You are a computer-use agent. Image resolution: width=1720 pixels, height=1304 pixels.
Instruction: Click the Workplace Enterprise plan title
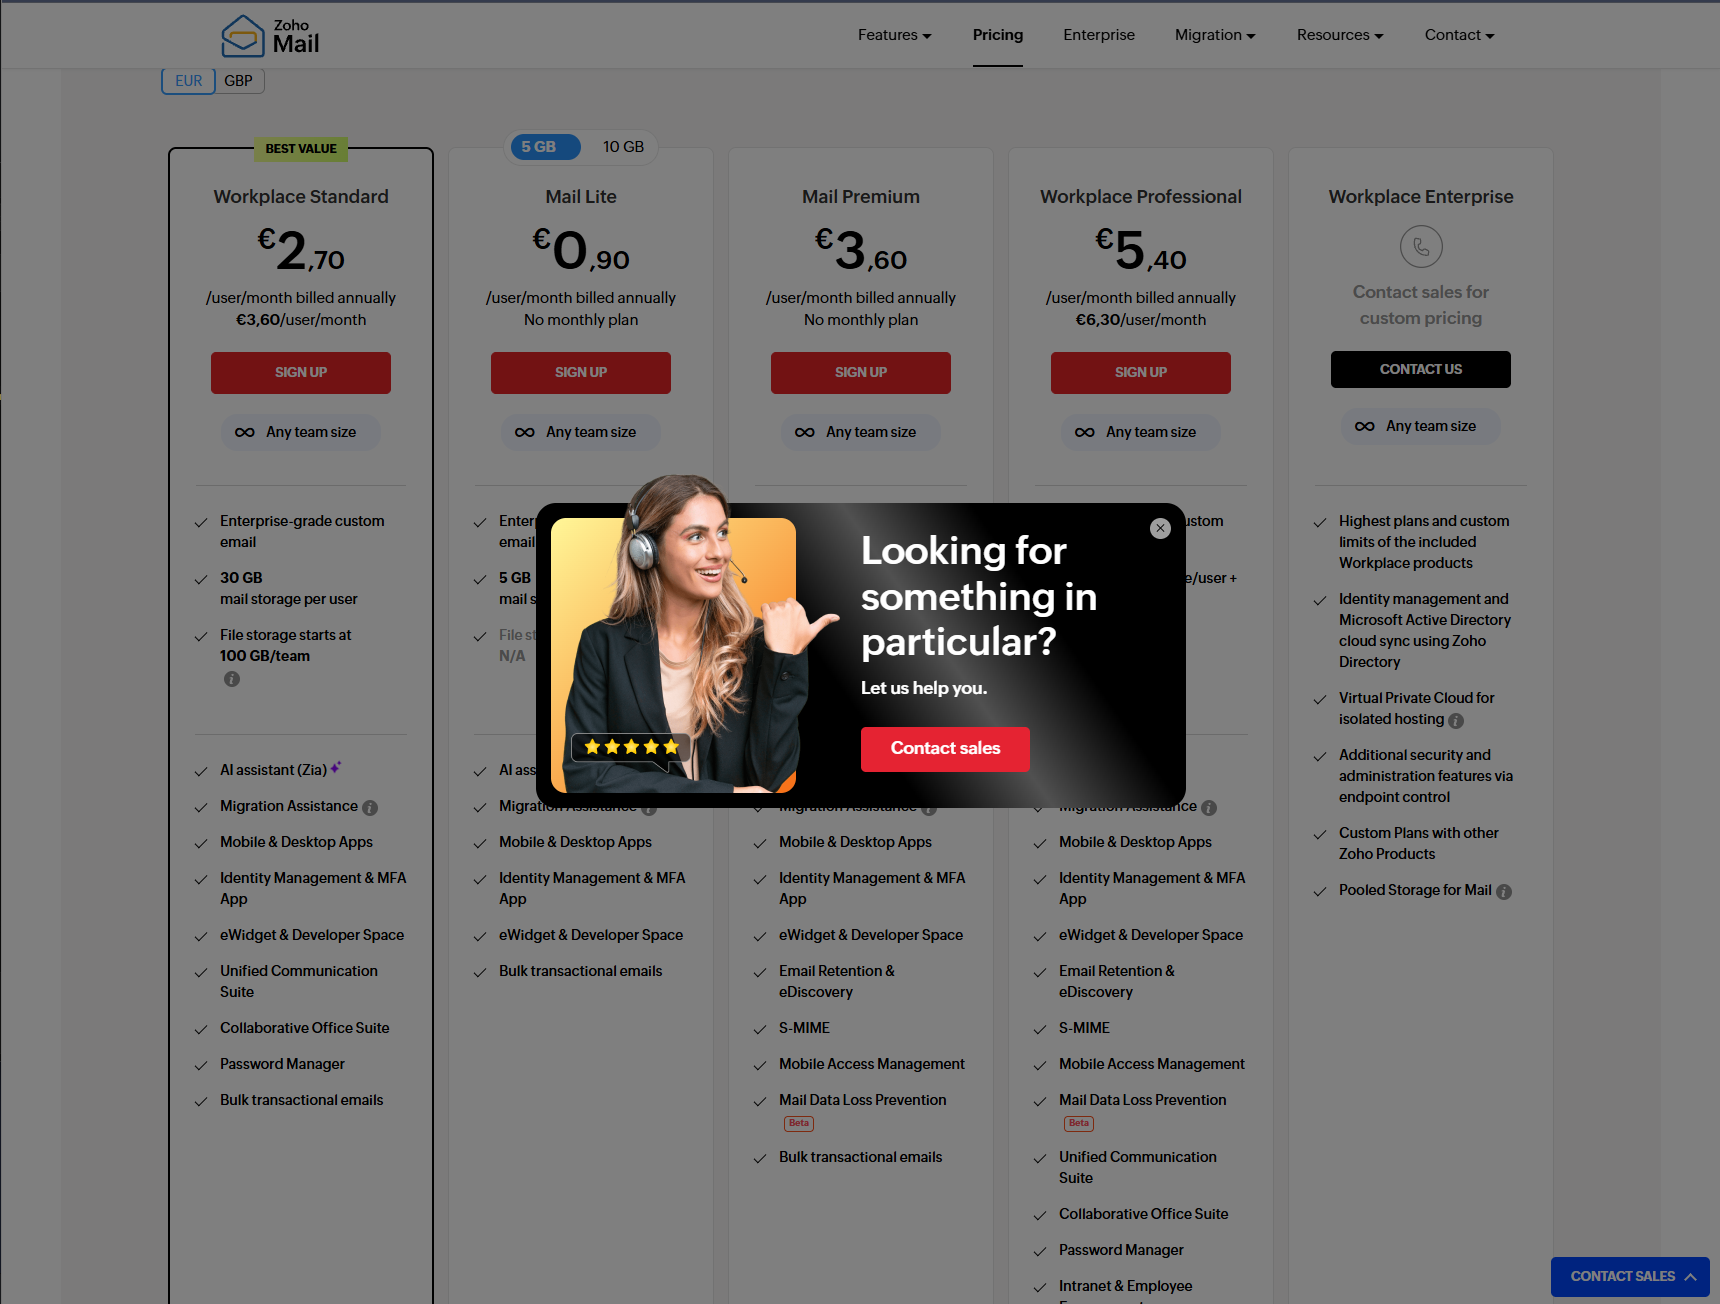pyautogui.click(x=1421, y=197)
